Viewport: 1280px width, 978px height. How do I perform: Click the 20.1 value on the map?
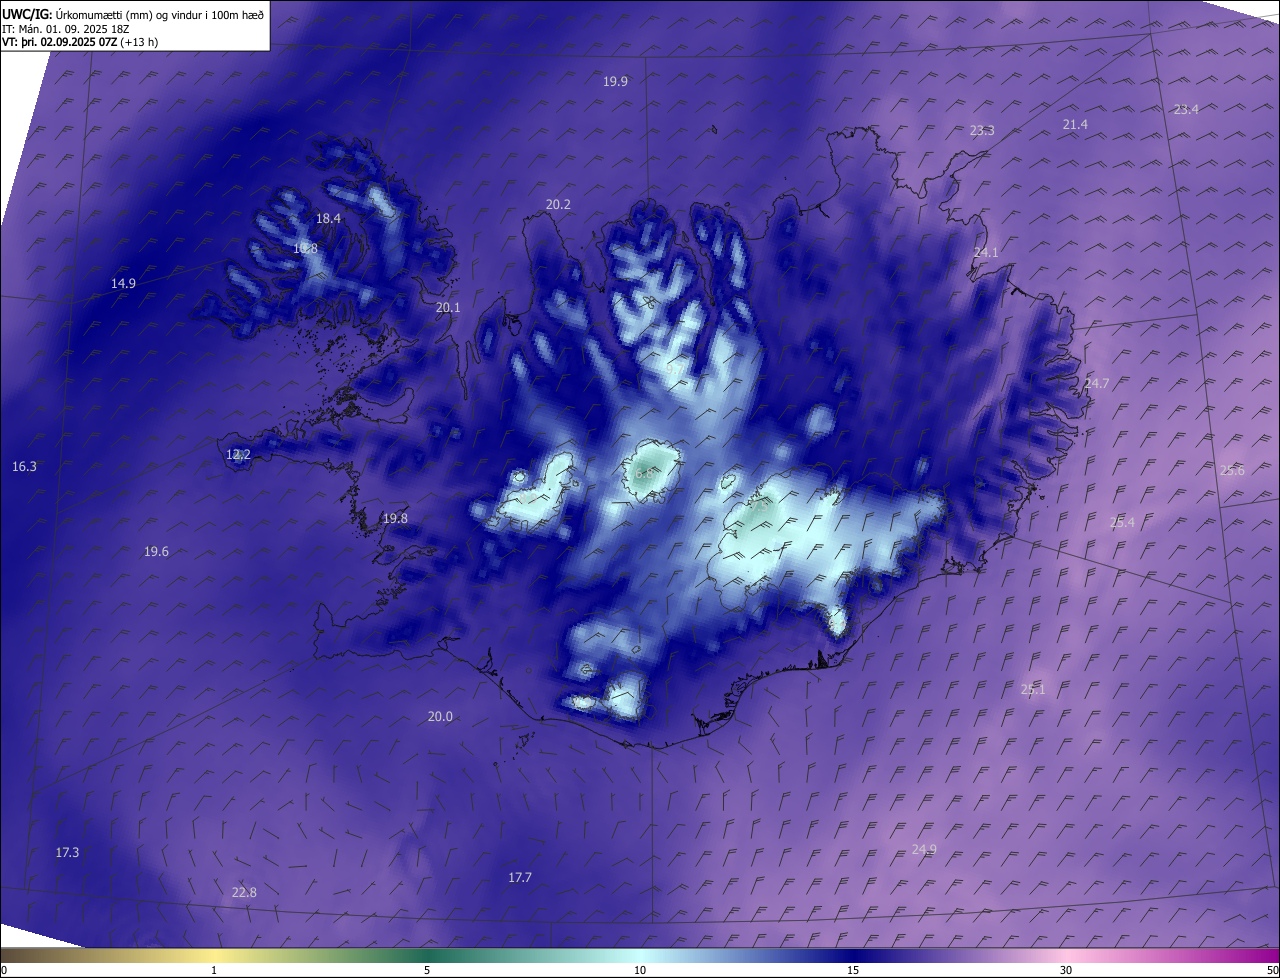tap(448, 308)
